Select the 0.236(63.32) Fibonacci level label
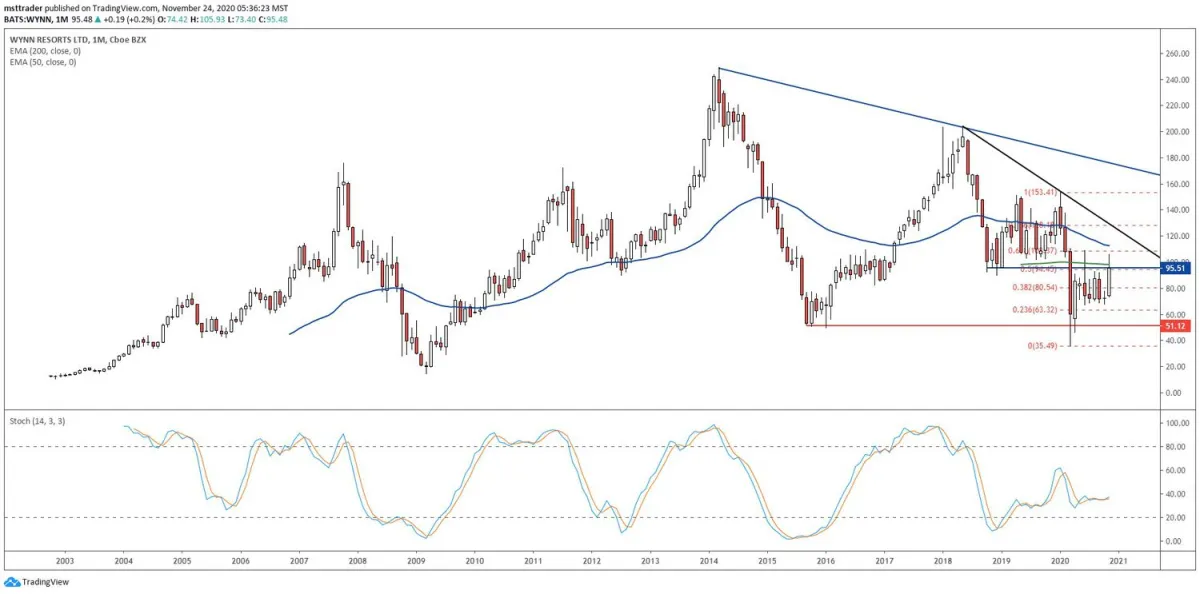 click(x=1036, y=310)
